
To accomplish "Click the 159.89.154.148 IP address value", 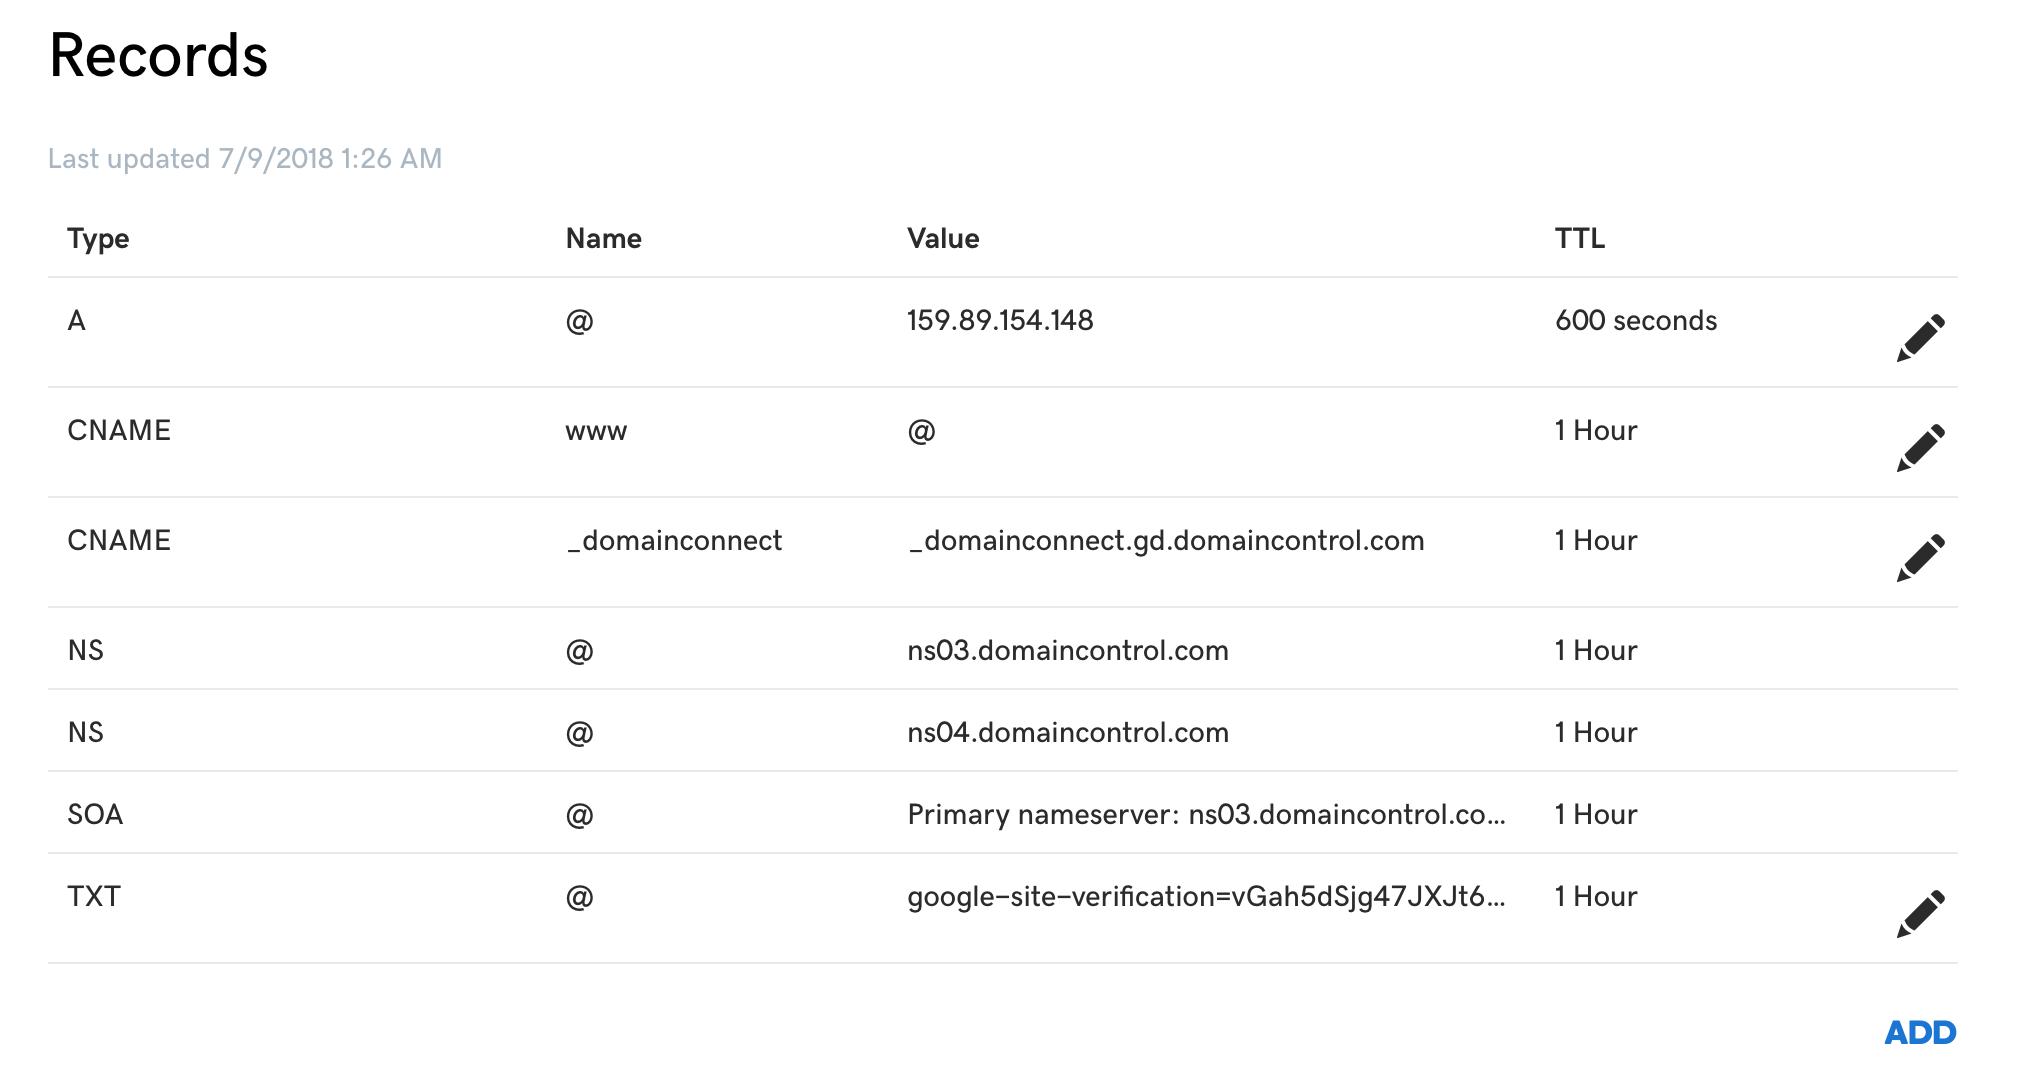I will point(1000,321).
